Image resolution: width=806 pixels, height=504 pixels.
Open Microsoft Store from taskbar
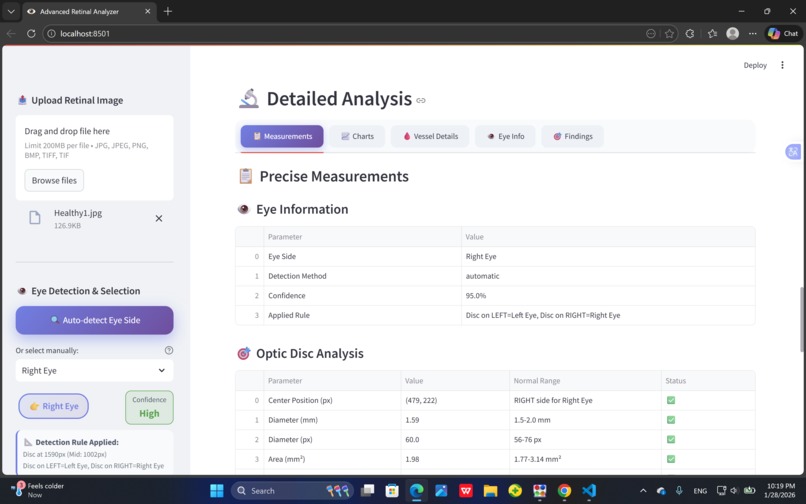tap(392, 491)
